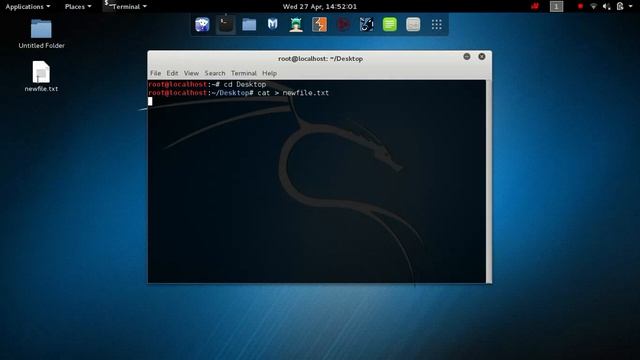Open the beige dock application icon

[413, 24]
